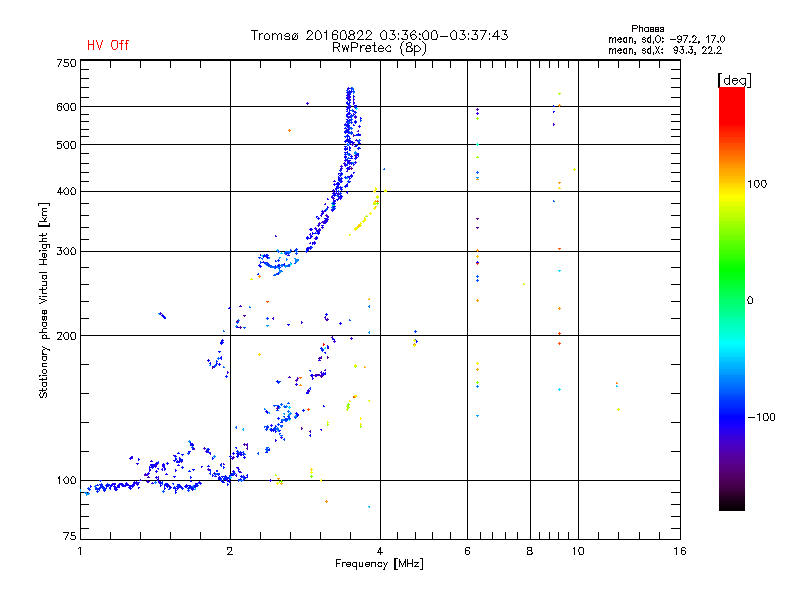Viewport: 800px width, 600px height.
Task: Click the y-axis label '200'
Action: coord(66,336)
